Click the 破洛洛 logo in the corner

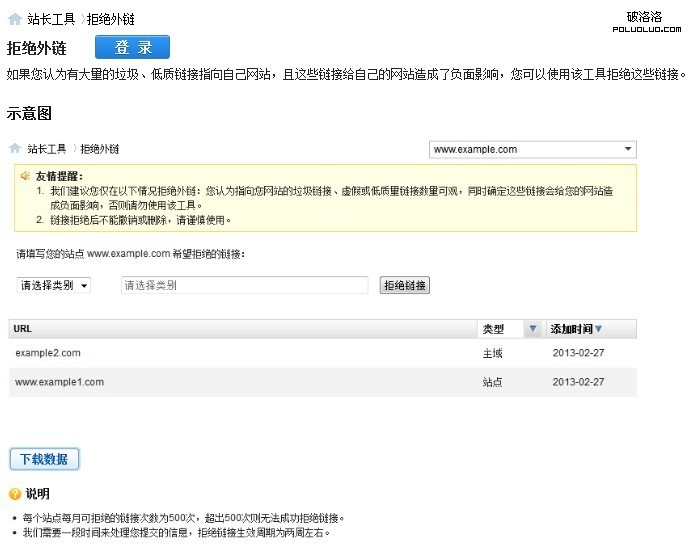coord(644,21)
